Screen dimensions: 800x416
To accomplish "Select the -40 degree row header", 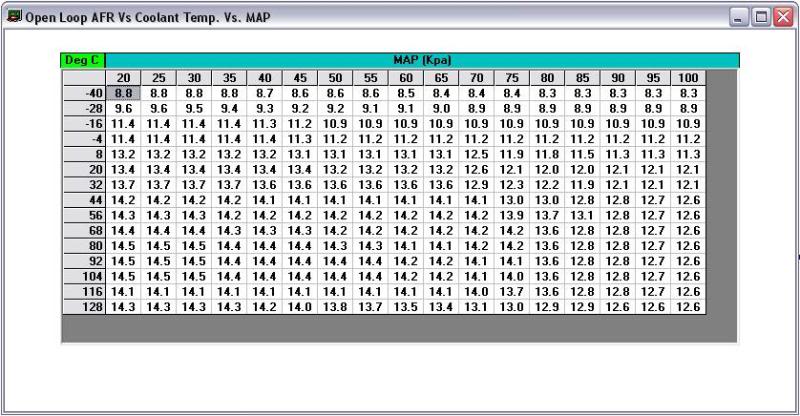I will coord(84,93).
